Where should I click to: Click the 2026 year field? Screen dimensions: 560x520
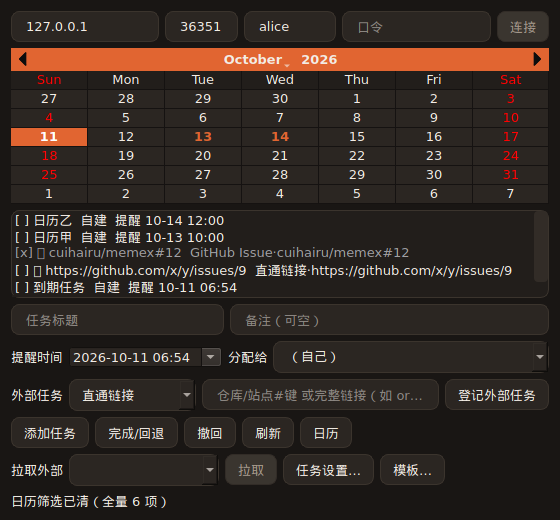(x=319, y=60)
